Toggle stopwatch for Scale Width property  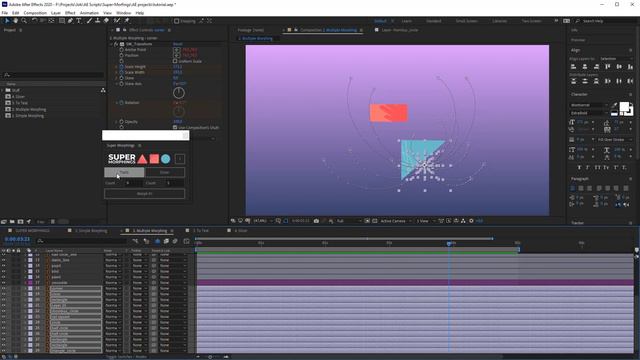click(121, 72)
